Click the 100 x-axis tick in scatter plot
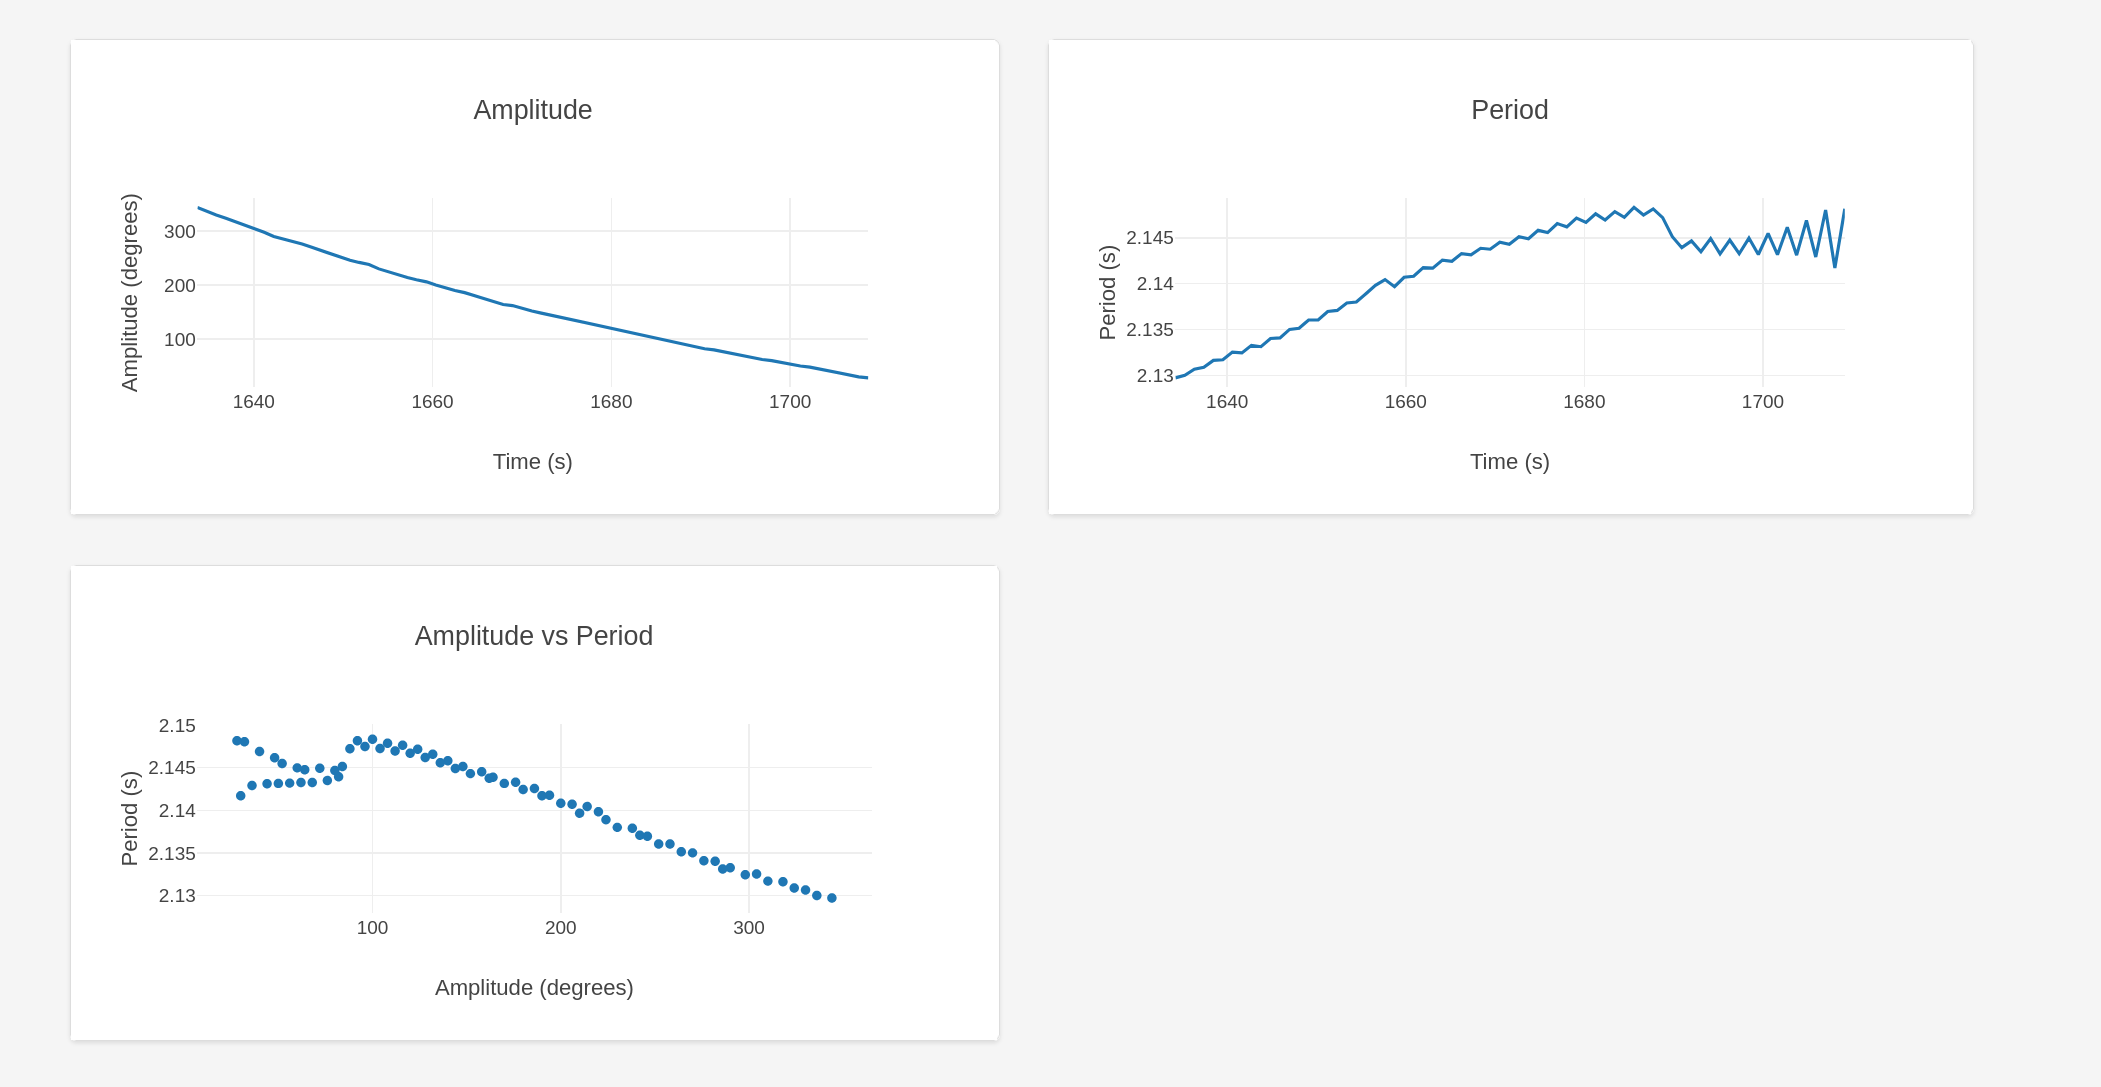 tap(372, 928)
